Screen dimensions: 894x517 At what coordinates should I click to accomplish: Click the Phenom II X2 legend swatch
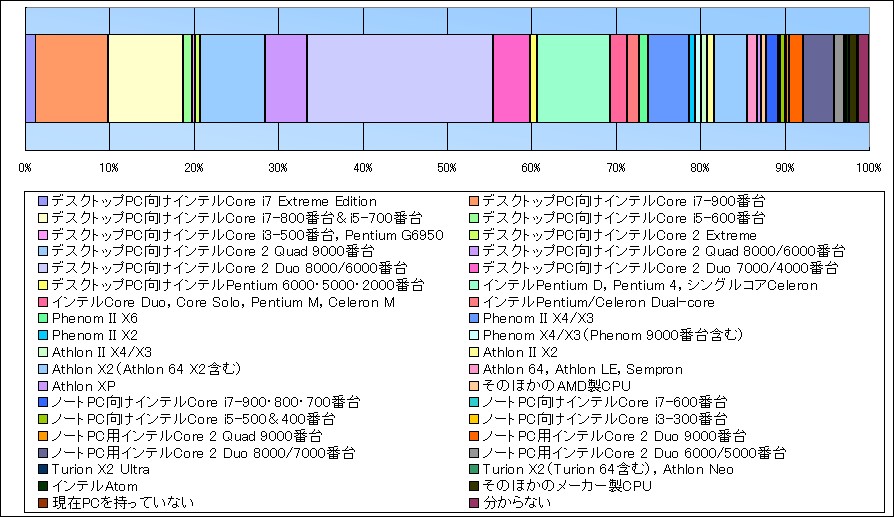point(43,335)
